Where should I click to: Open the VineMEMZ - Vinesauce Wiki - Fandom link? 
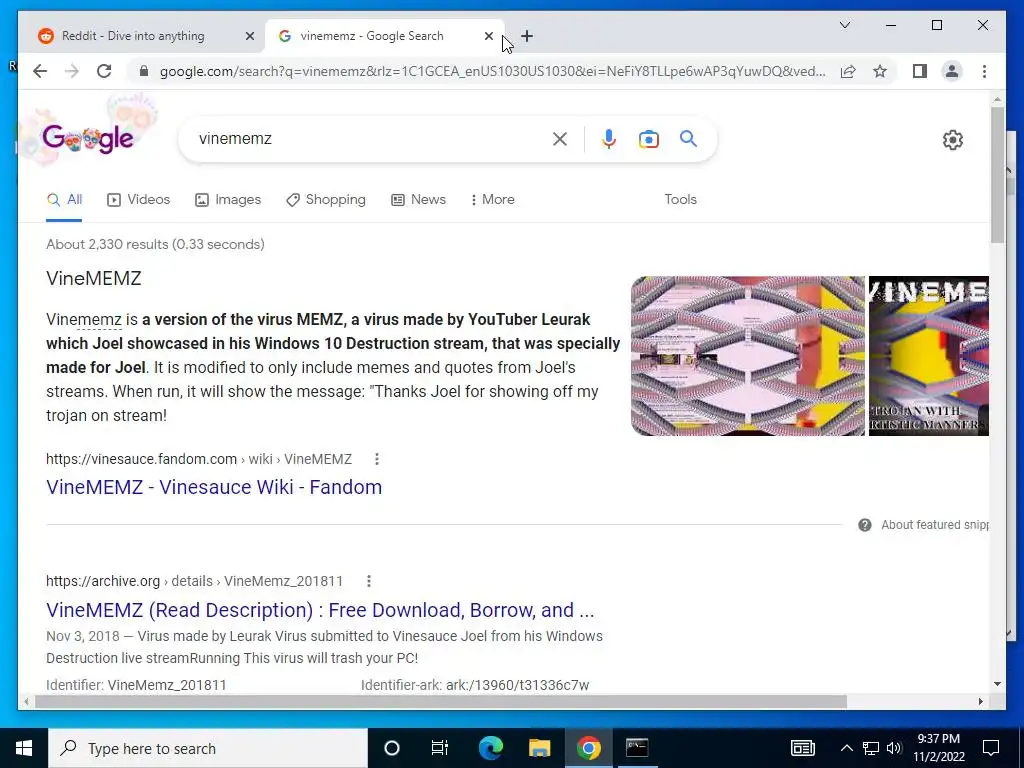(214, 487)
